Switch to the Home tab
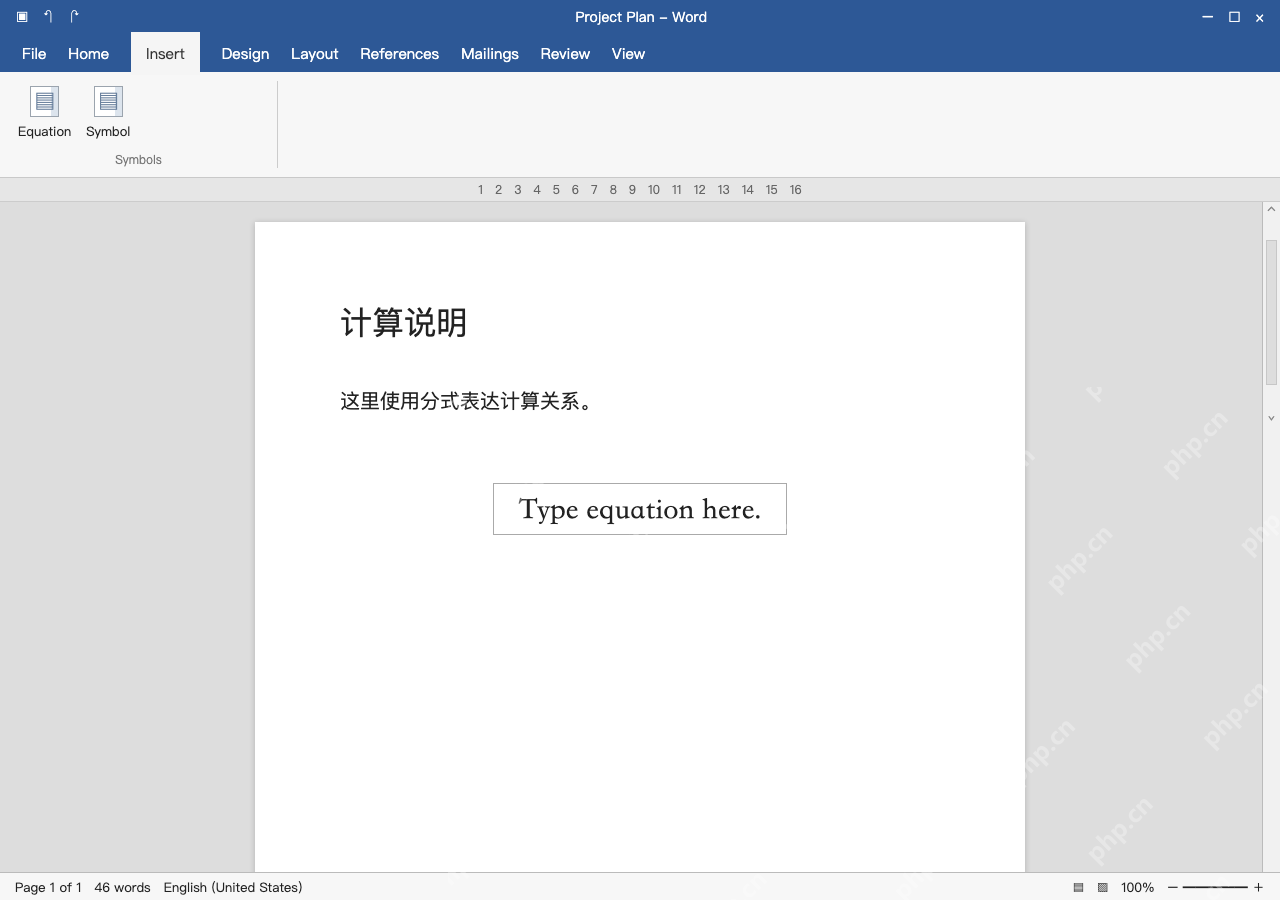 pos(88,54)
